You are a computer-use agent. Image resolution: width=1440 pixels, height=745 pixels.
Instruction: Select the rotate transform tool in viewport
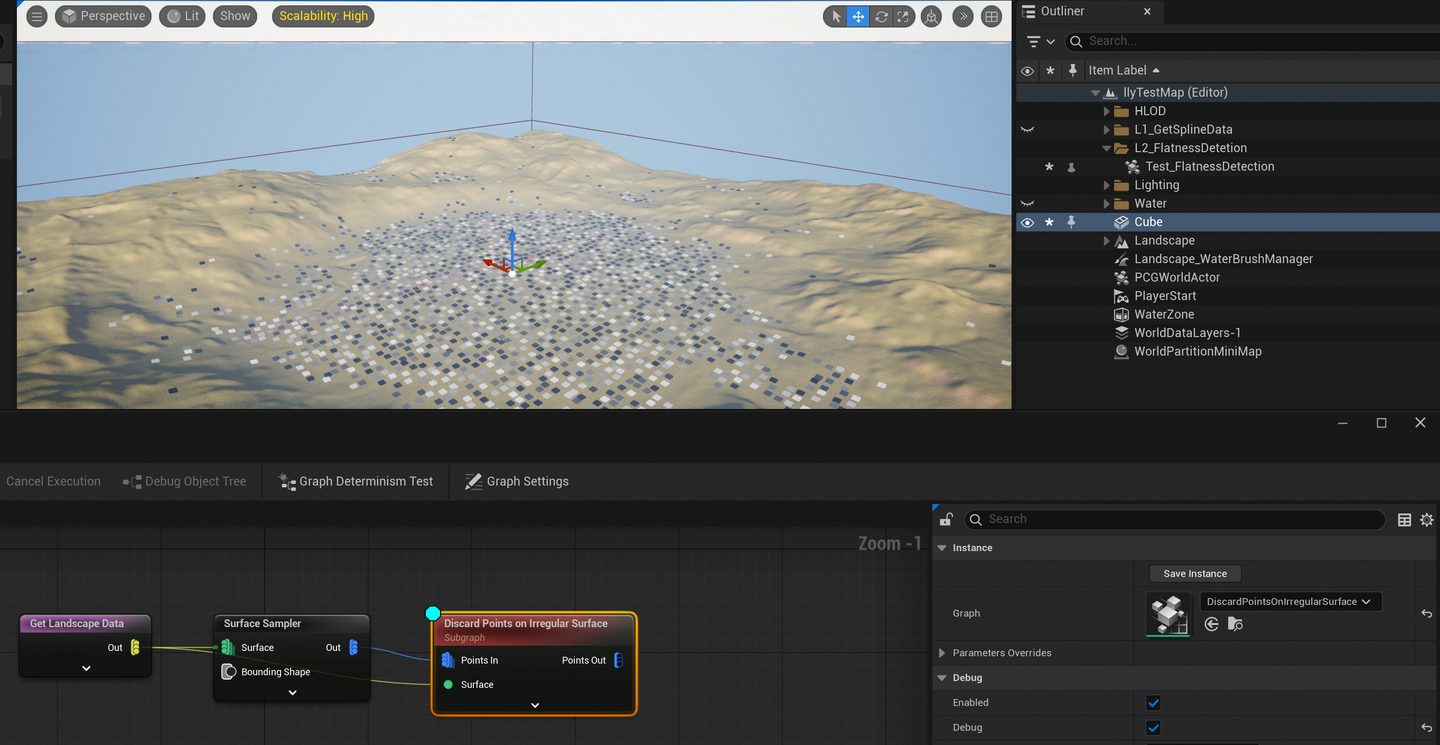(881, 17)
